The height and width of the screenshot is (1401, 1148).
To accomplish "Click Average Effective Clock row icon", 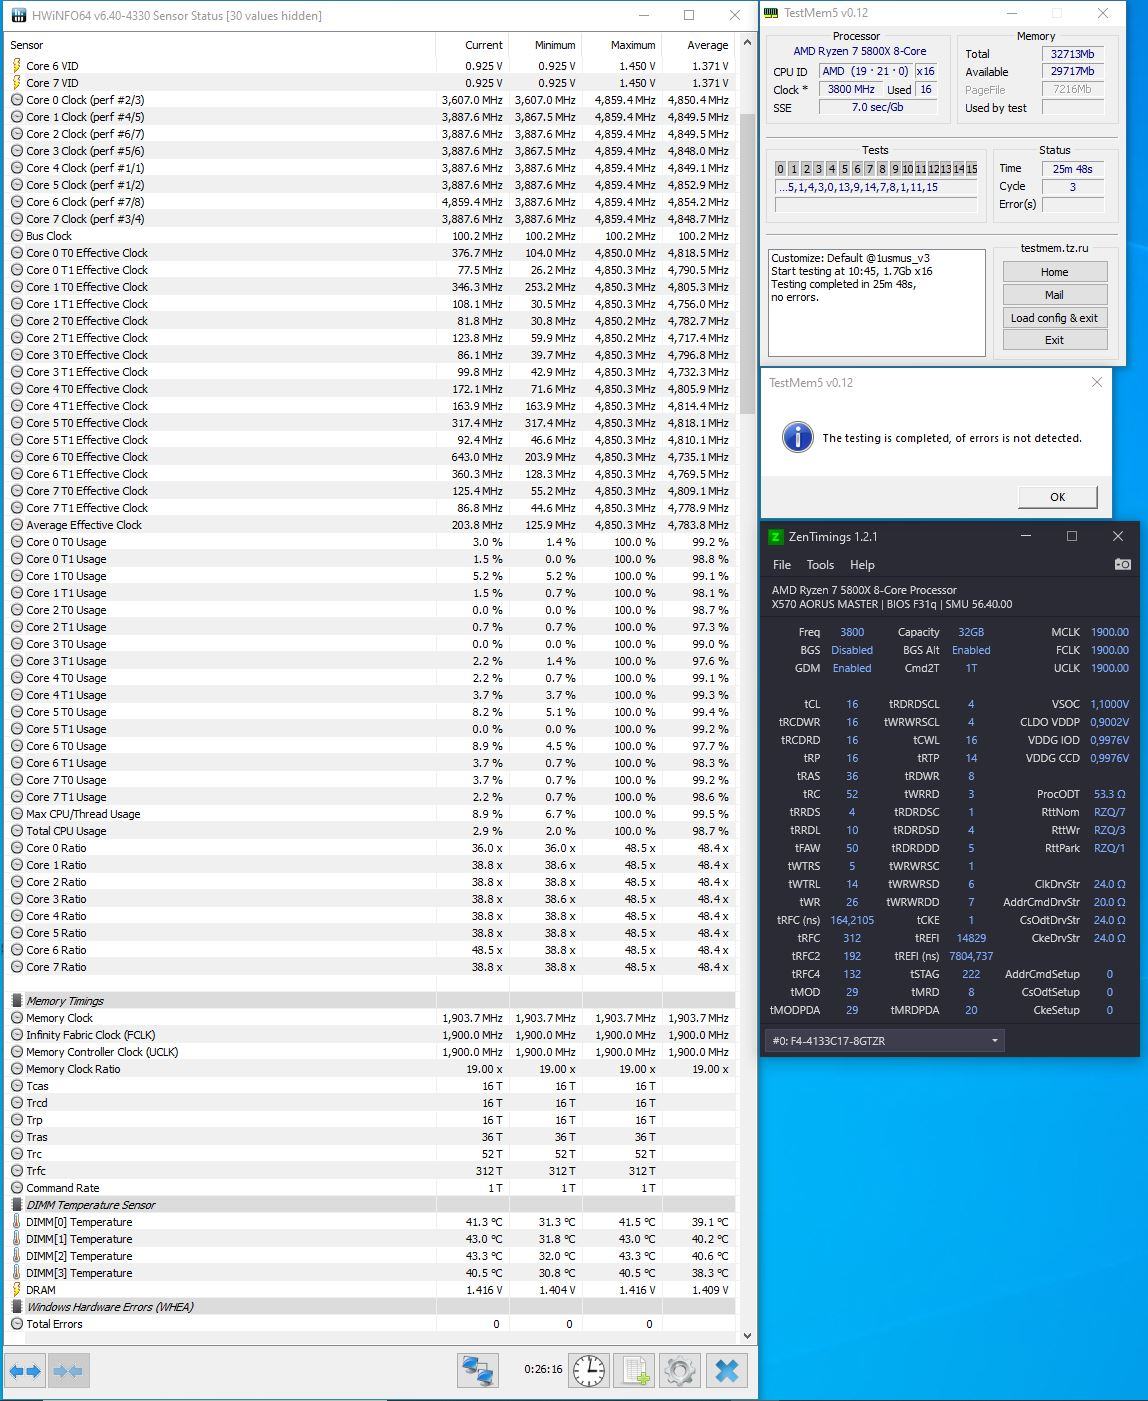I will pos(17,525).
